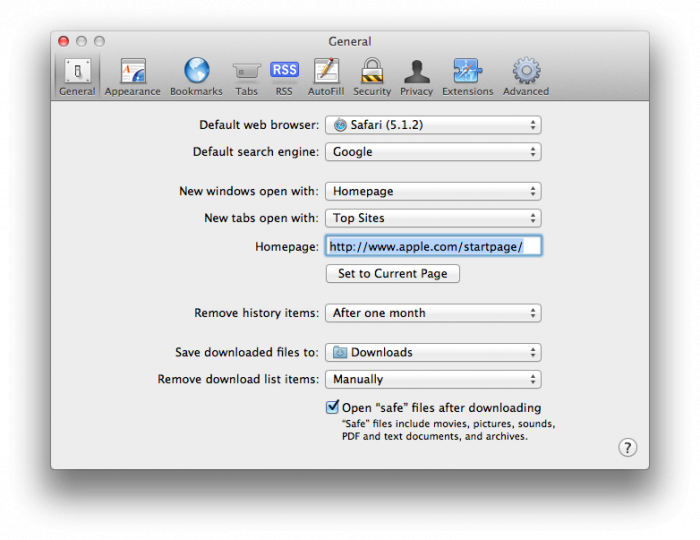Screen dimensions: 700x540
Task: Click the round help question mark button
Action: [x=627, y=448]
